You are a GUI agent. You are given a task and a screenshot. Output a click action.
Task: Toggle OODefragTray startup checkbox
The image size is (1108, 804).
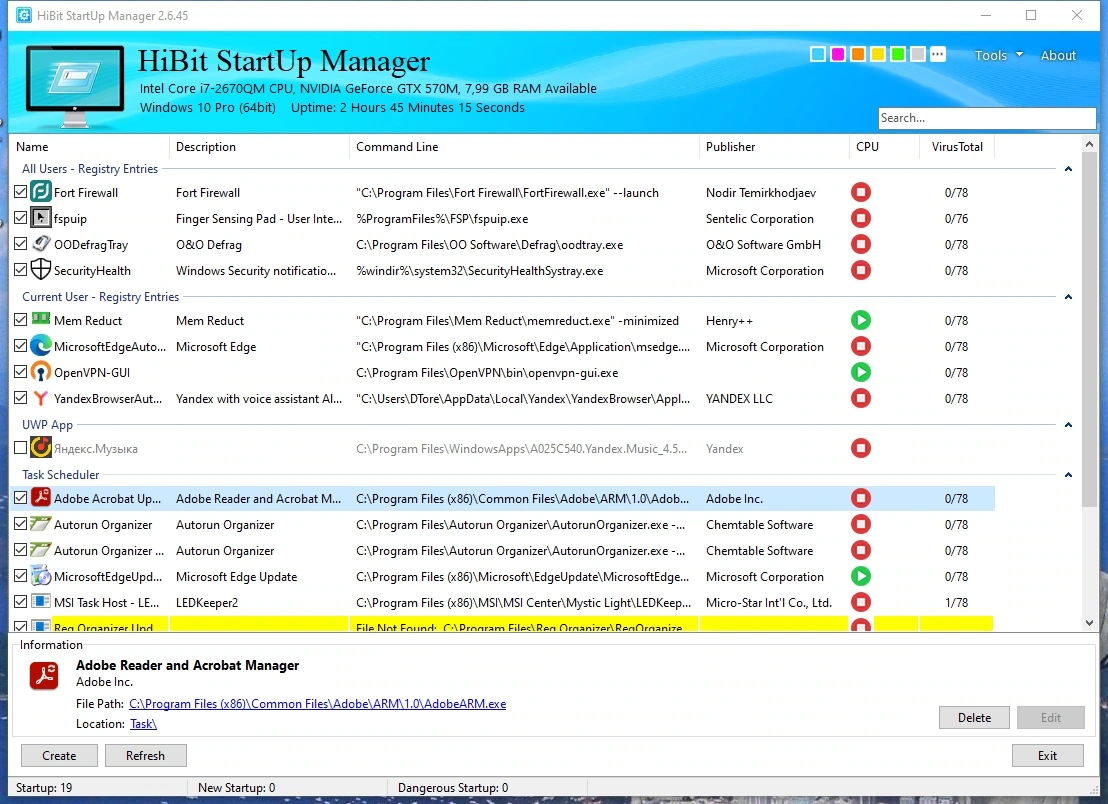pos(20,244)
